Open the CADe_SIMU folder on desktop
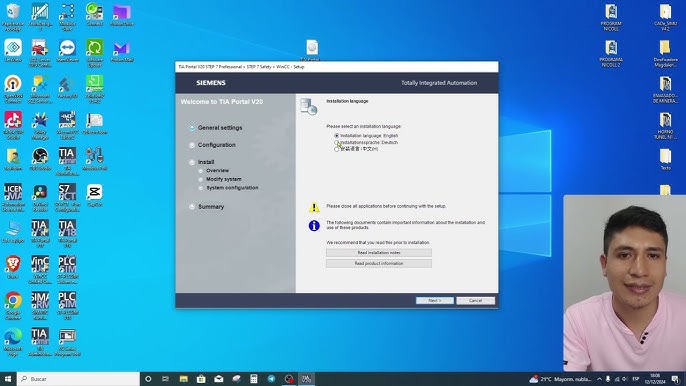Image resolution: width=686 pixels, height=386 pixels. (x=665, y=18)
